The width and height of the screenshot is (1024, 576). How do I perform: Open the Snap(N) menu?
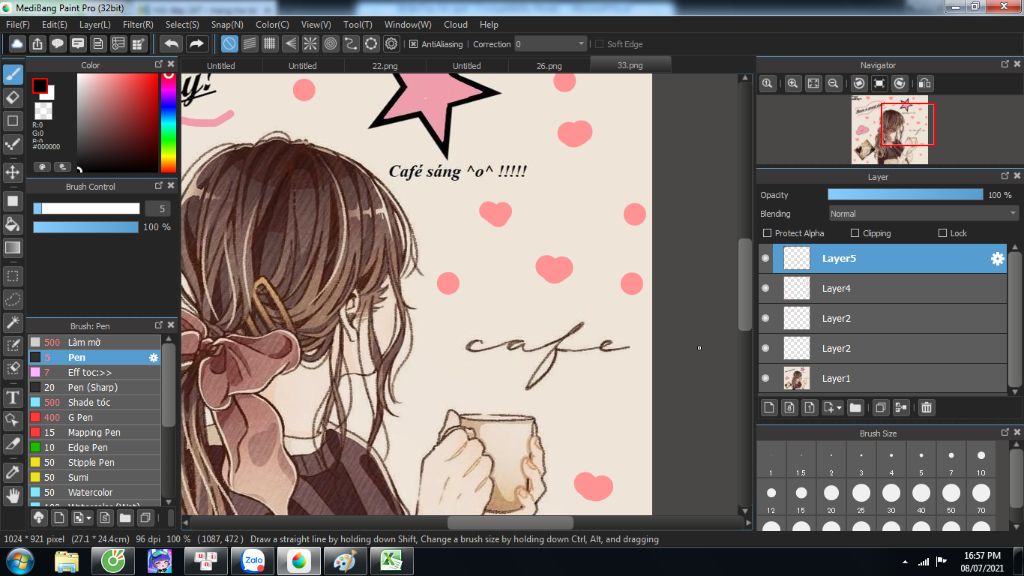227,25
